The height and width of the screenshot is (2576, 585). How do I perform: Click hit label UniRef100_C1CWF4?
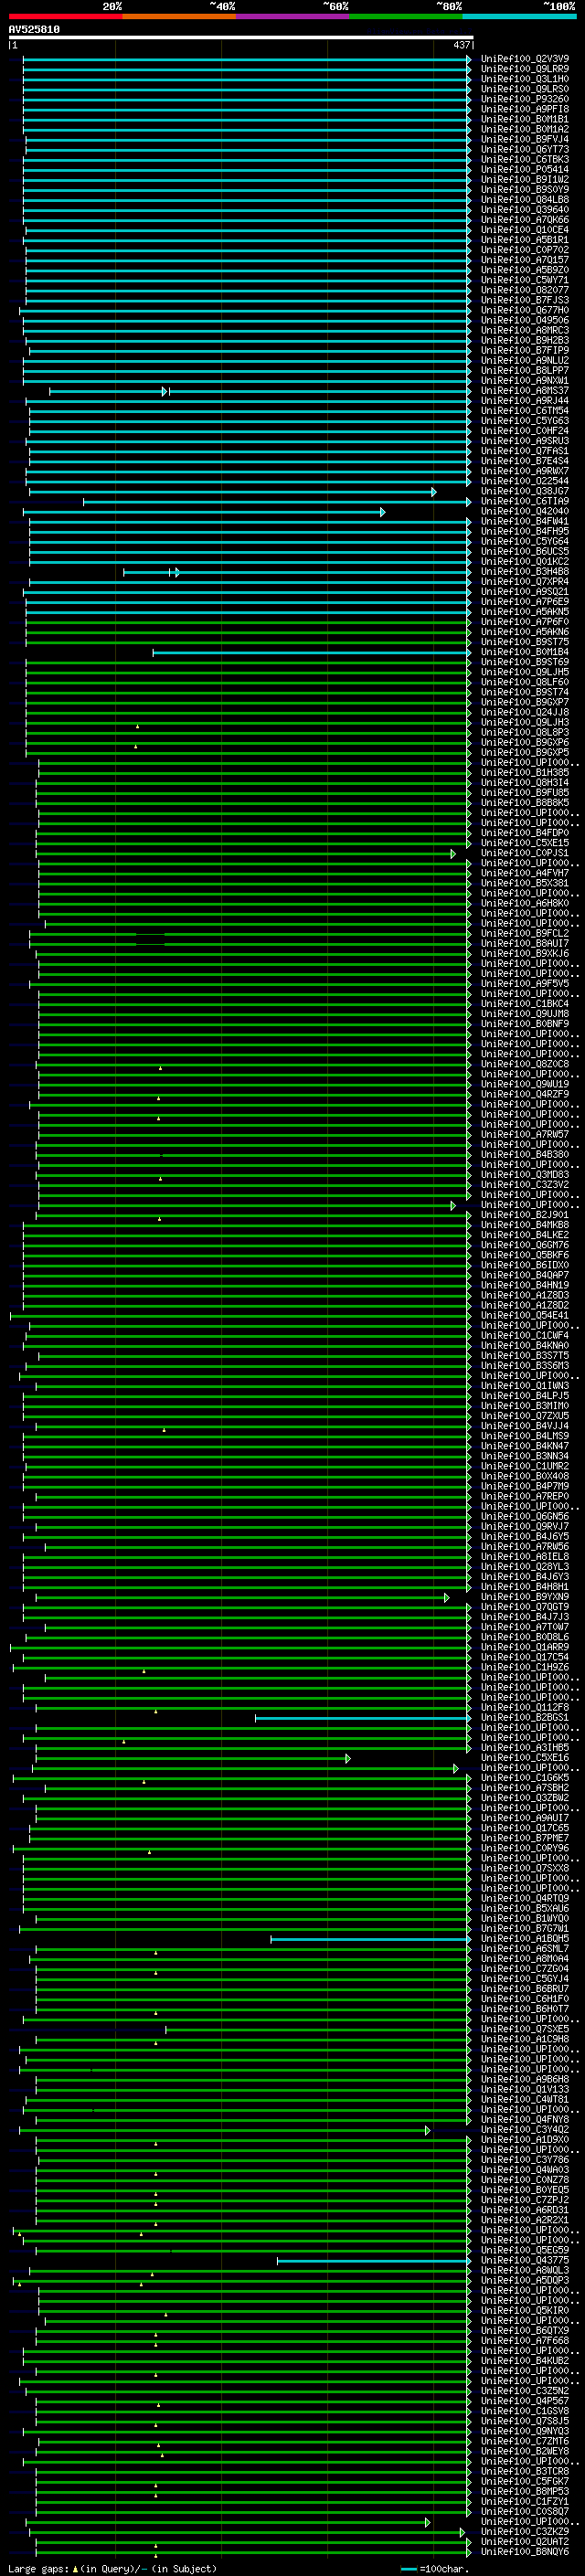525,1336
